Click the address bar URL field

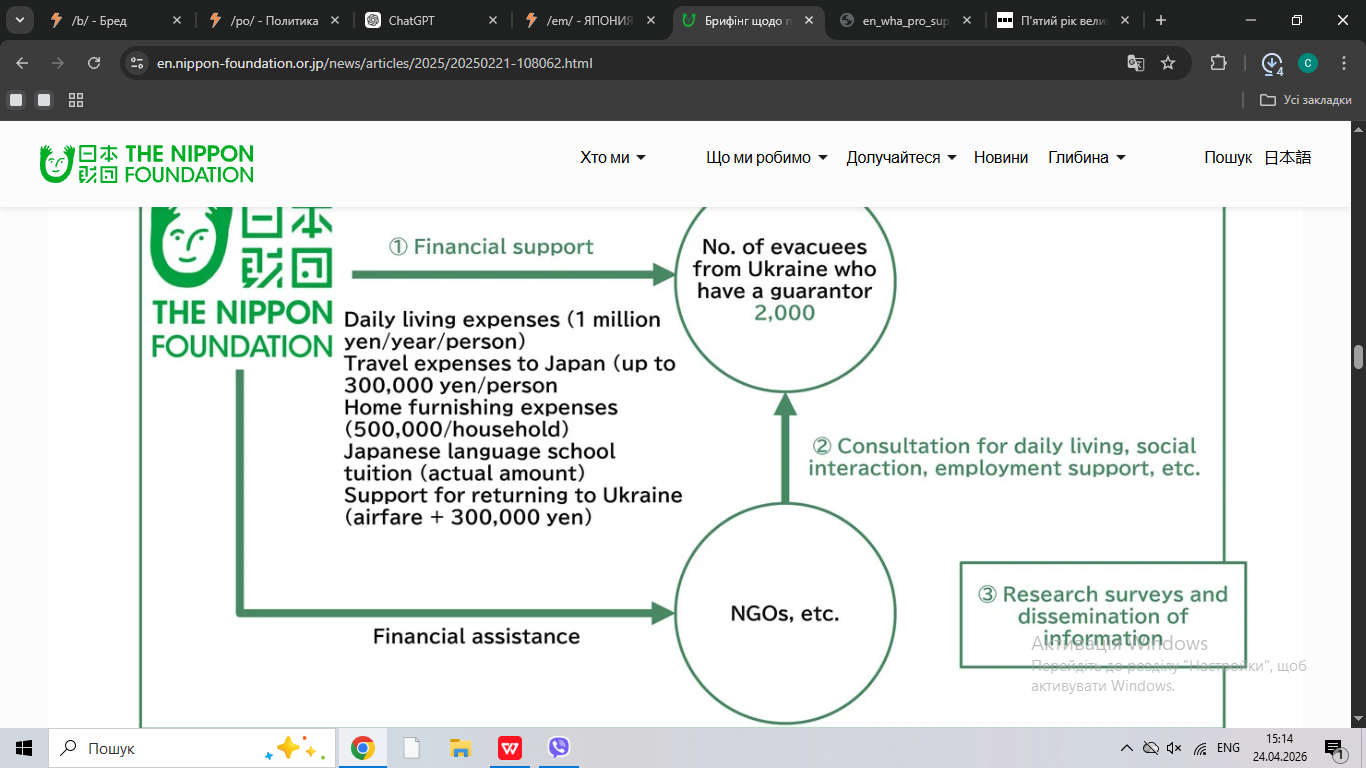pos(640,63)
